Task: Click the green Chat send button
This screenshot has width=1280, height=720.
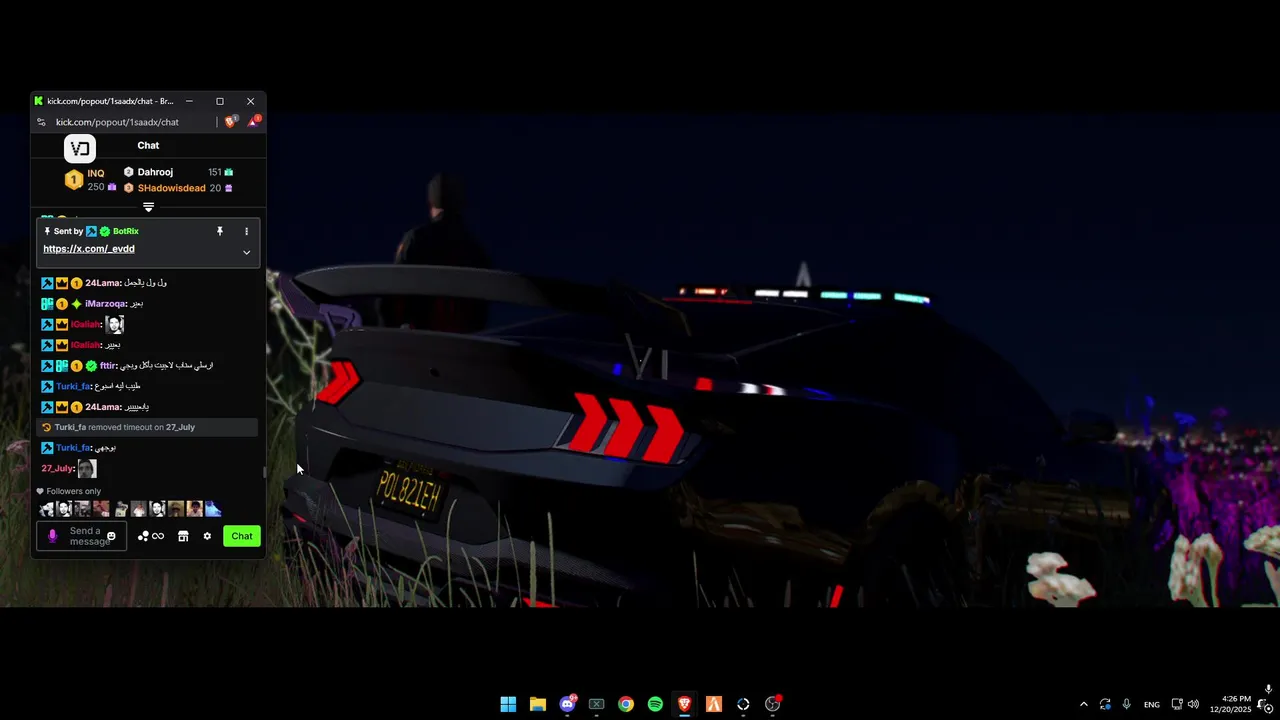Action: click(x=242, y=536)
